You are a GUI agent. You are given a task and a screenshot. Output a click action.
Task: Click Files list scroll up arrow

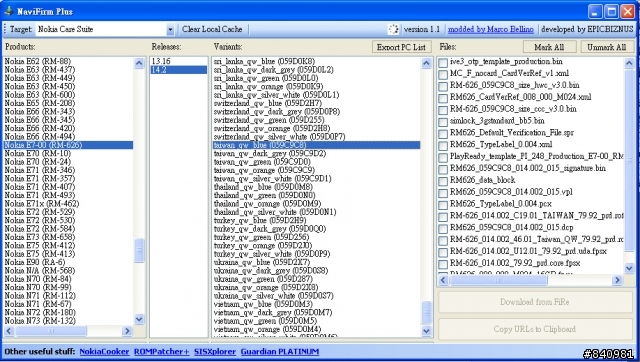click(629, 63)
